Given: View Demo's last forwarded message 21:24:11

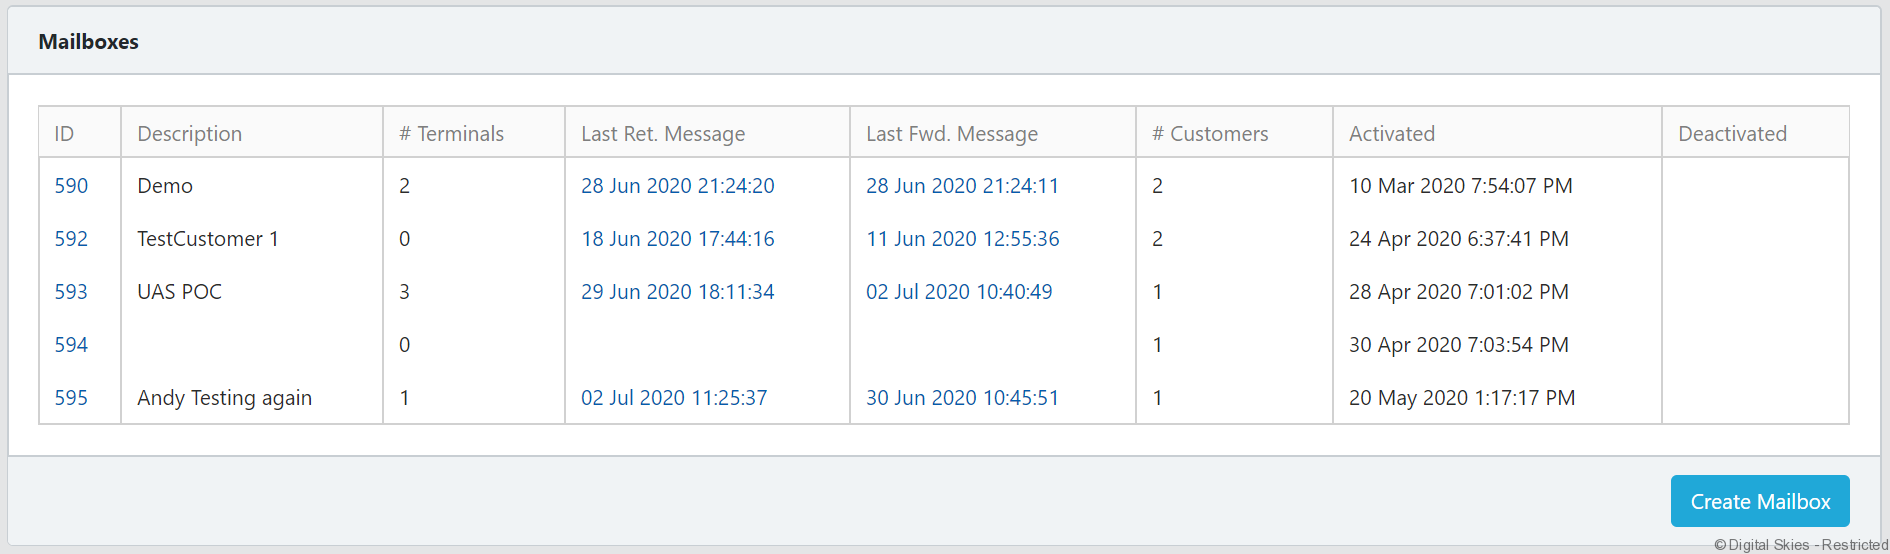Looking at the screenshot, I should (x=961, y=186).
